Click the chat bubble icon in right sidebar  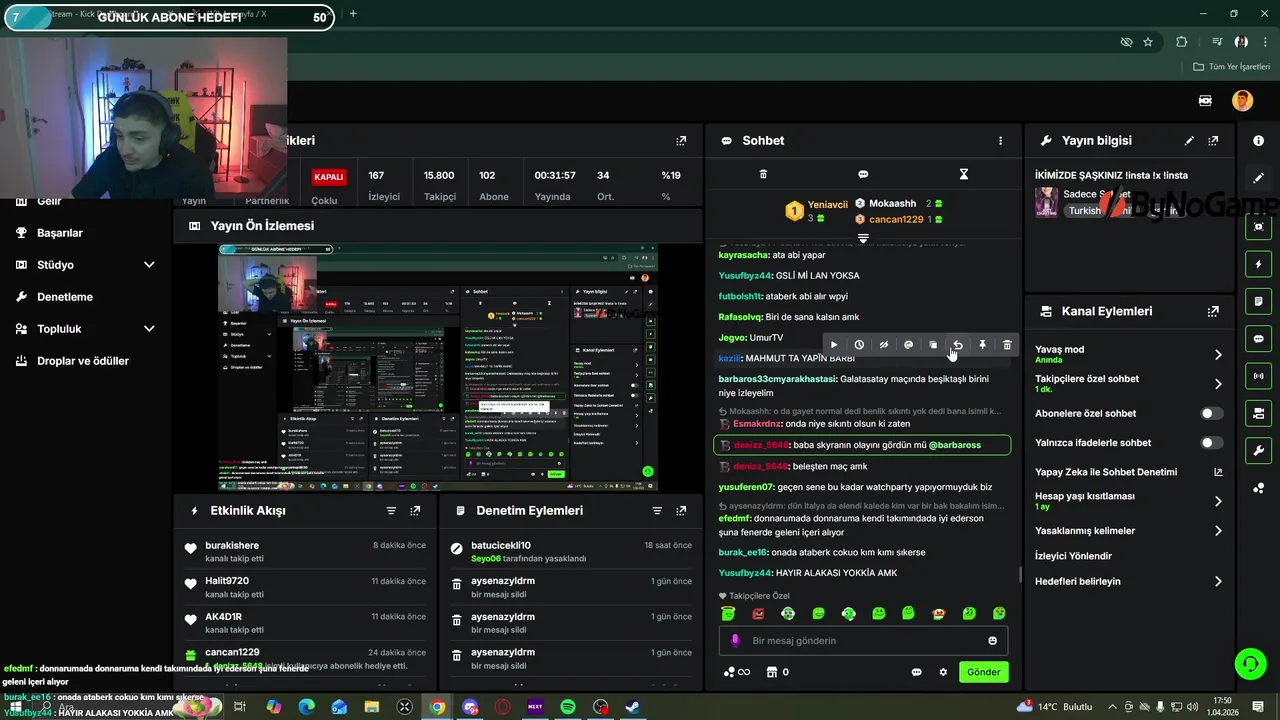(x=1259, y=339)
